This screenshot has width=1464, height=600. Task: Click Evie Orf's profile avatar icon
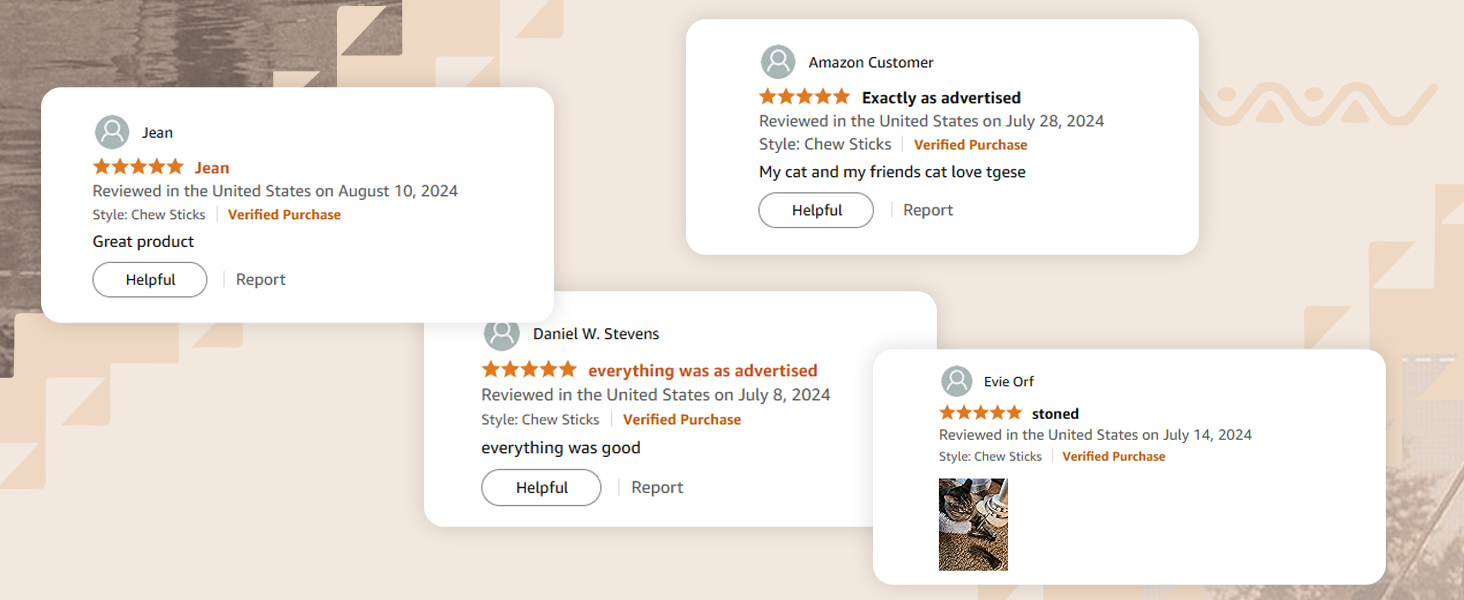[957, 381]
